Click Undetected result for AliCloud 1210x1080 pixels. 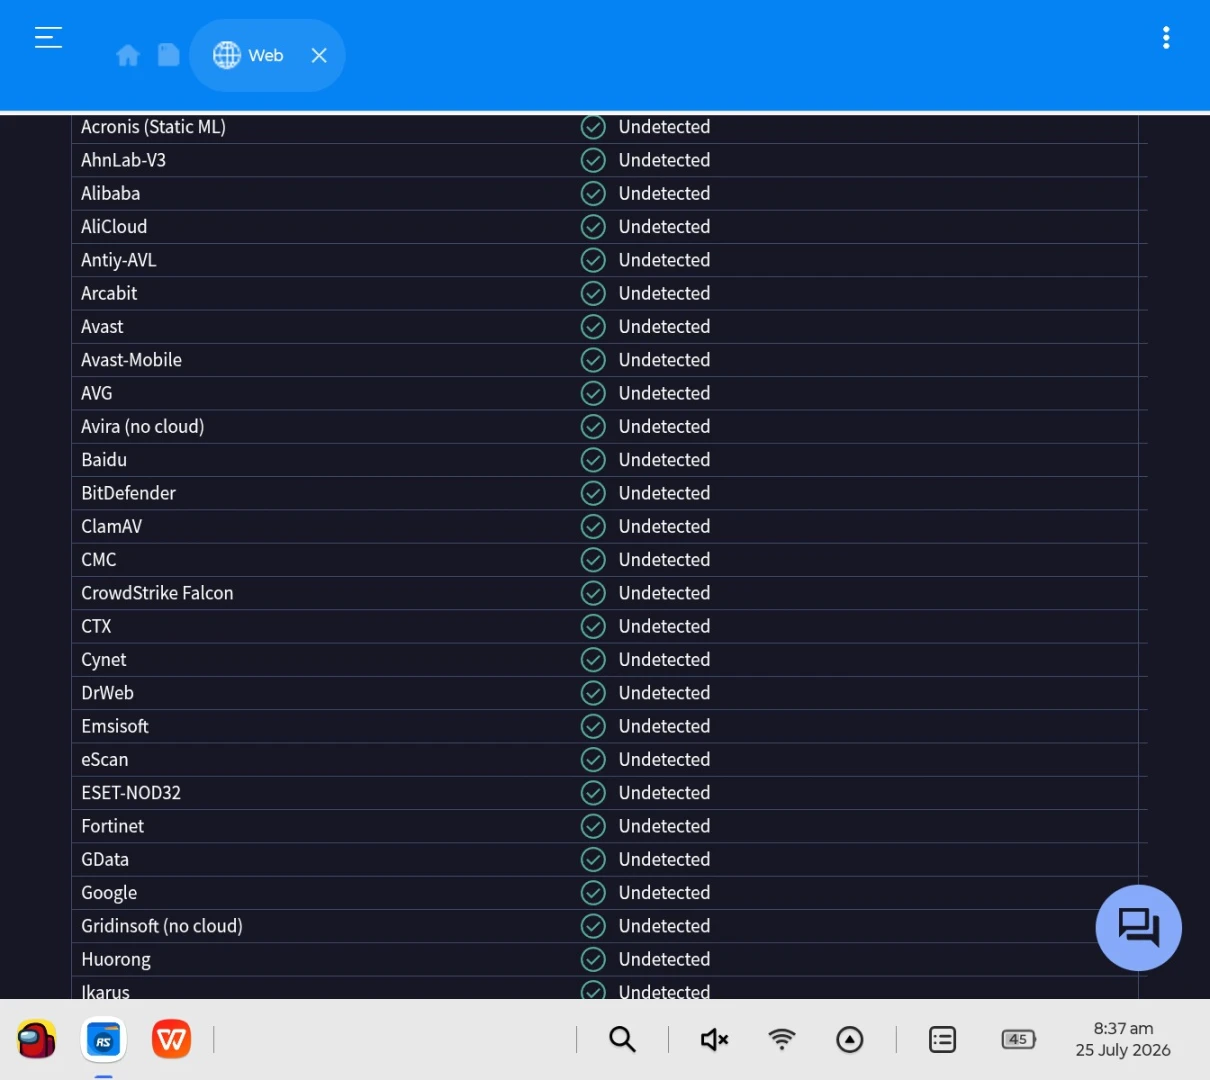[664, 227]
